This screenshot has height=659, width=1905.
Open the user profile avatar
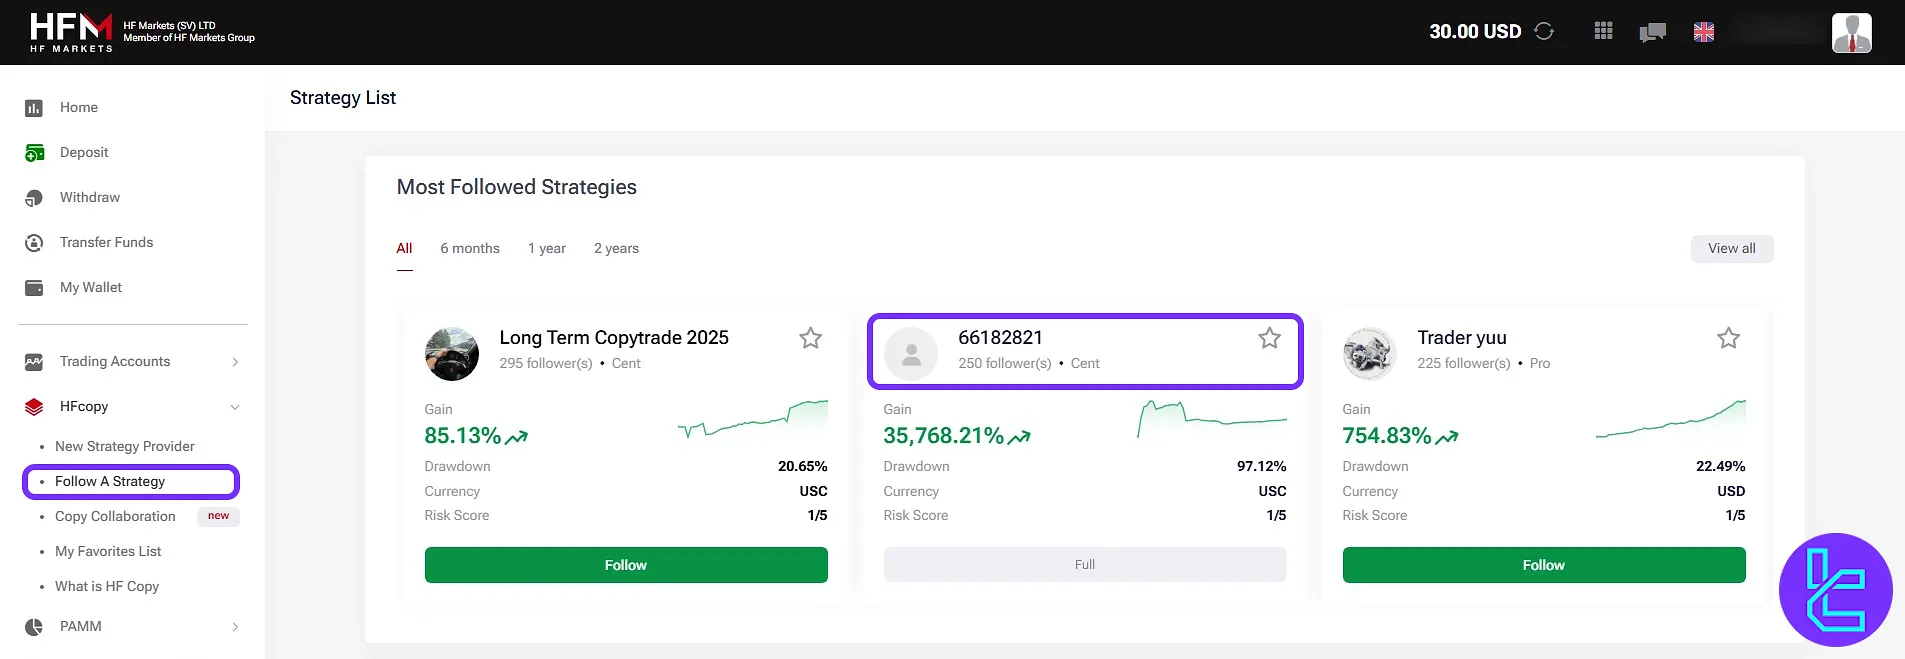click(x=1851, y=32)
